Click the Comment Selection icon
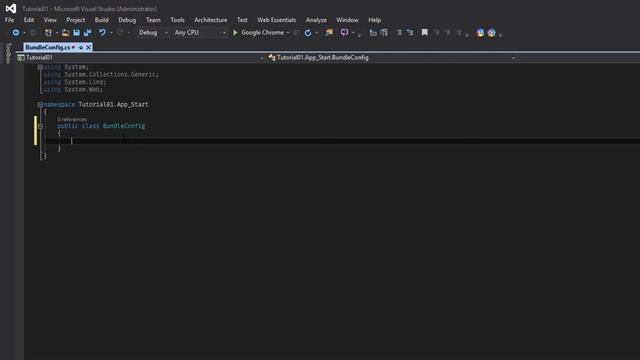The width and height of the screenshot is (640, 360). click(399, 33)
